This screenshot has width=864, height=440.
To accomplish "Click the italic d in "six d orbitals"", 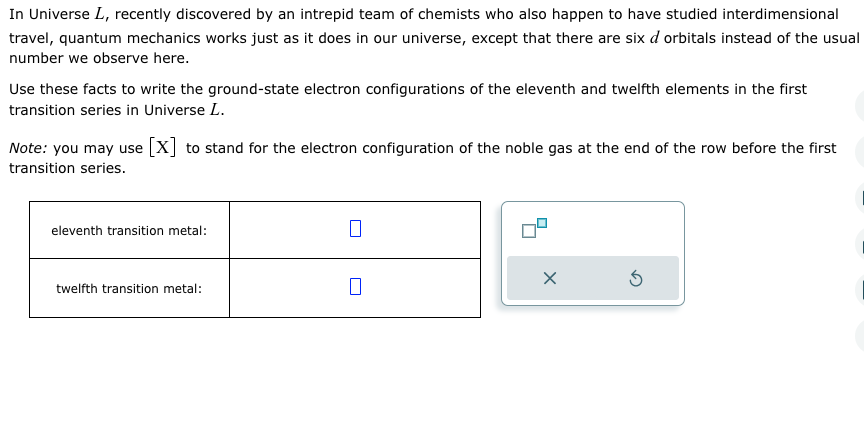I will pyautogui.click(x=655, y=38).
